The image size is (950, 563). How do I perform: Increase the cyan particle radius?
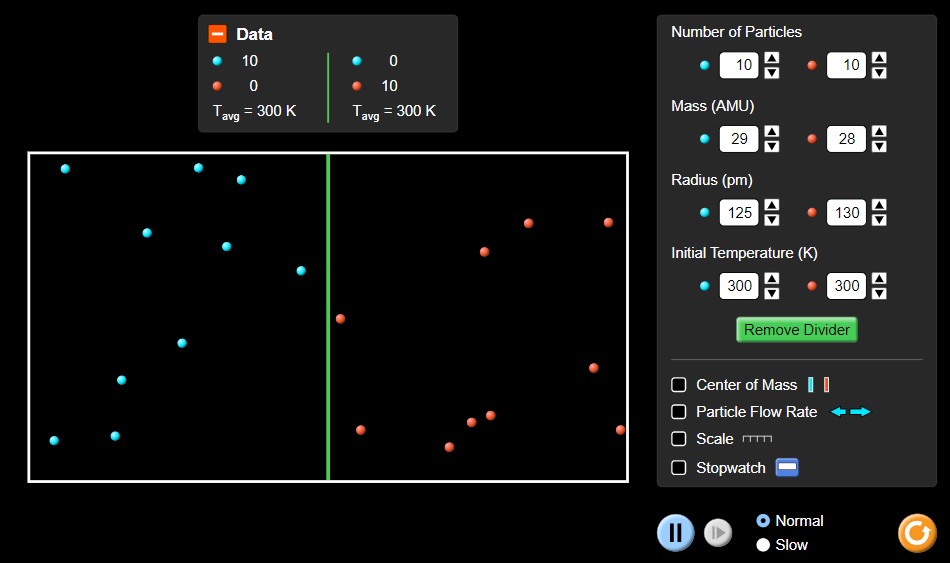772,206
